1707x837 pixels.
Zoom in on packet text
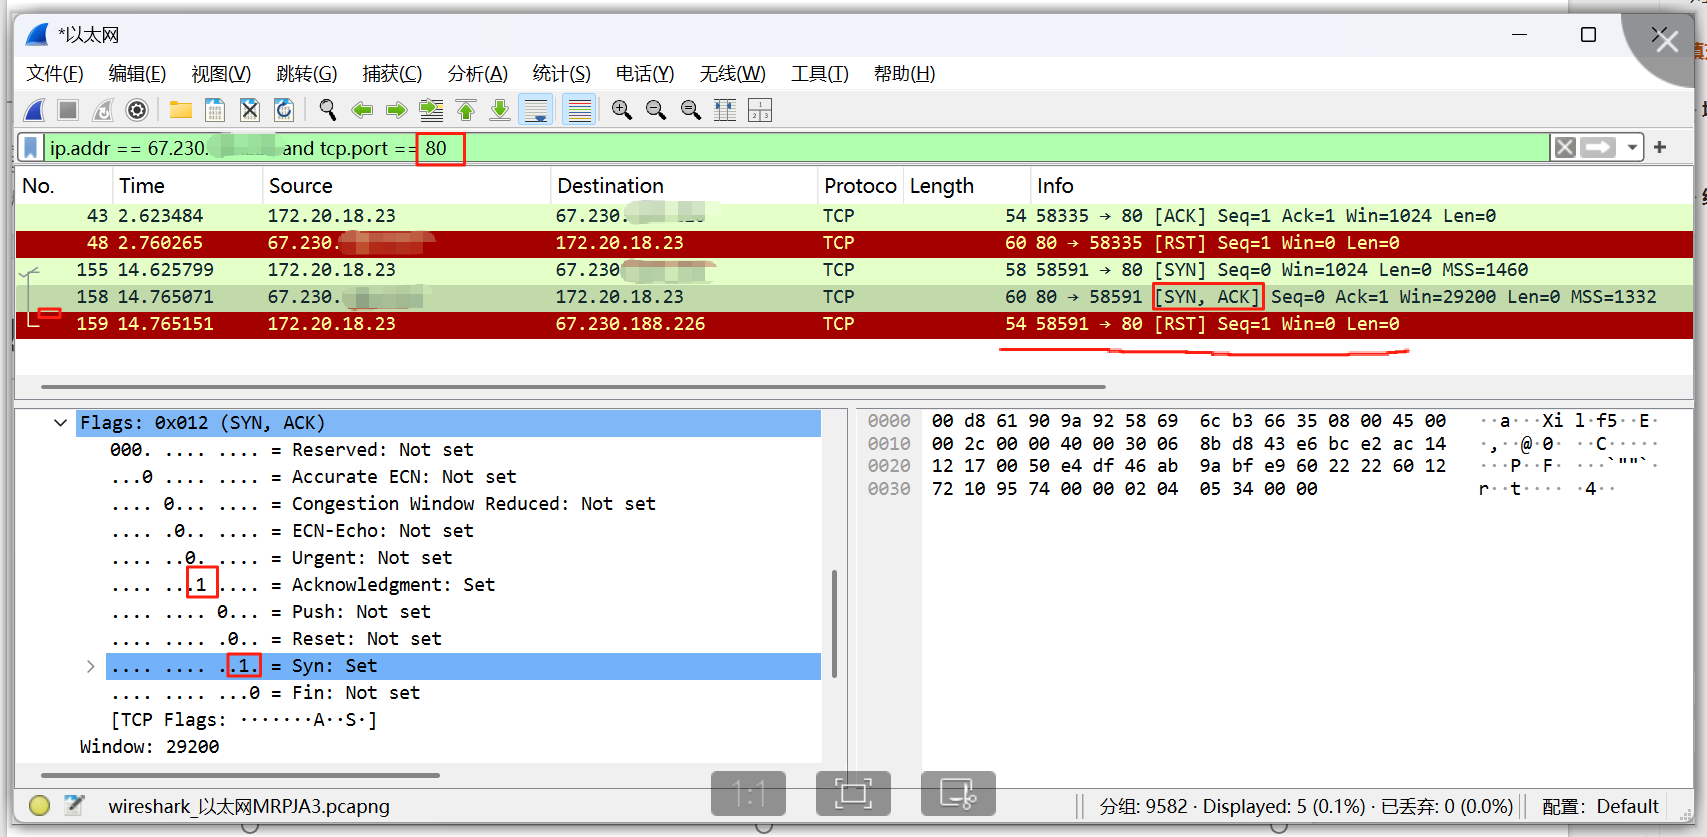[x=621, y=110]
